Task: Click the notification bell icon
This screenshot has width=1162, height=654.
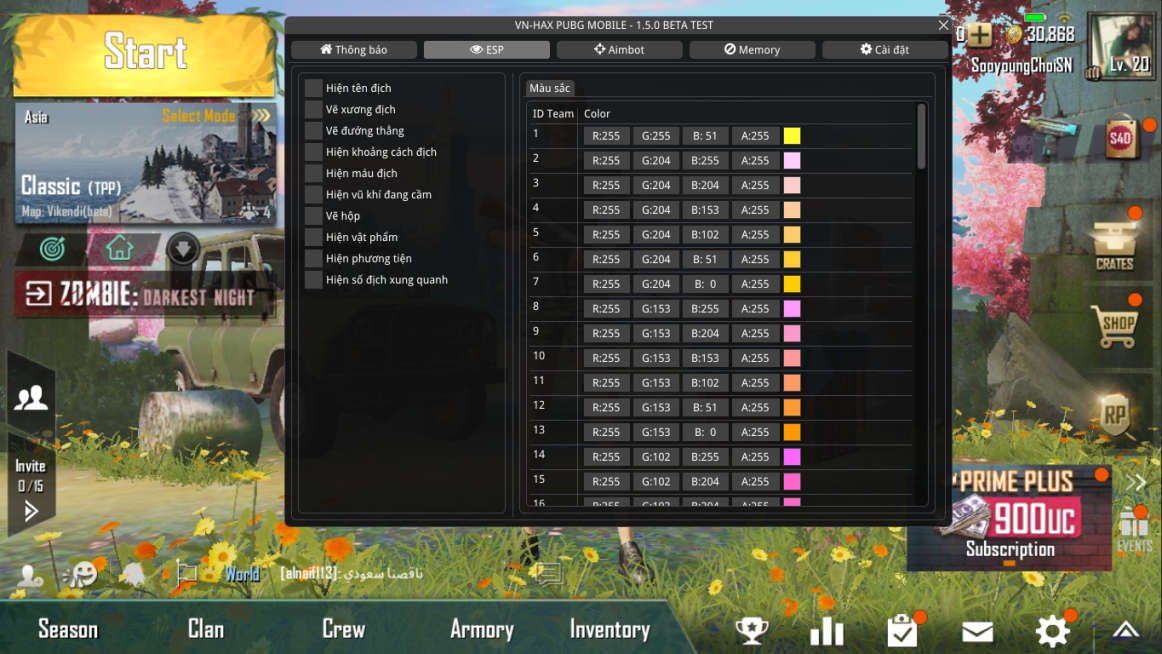Action: pos(133,575)
